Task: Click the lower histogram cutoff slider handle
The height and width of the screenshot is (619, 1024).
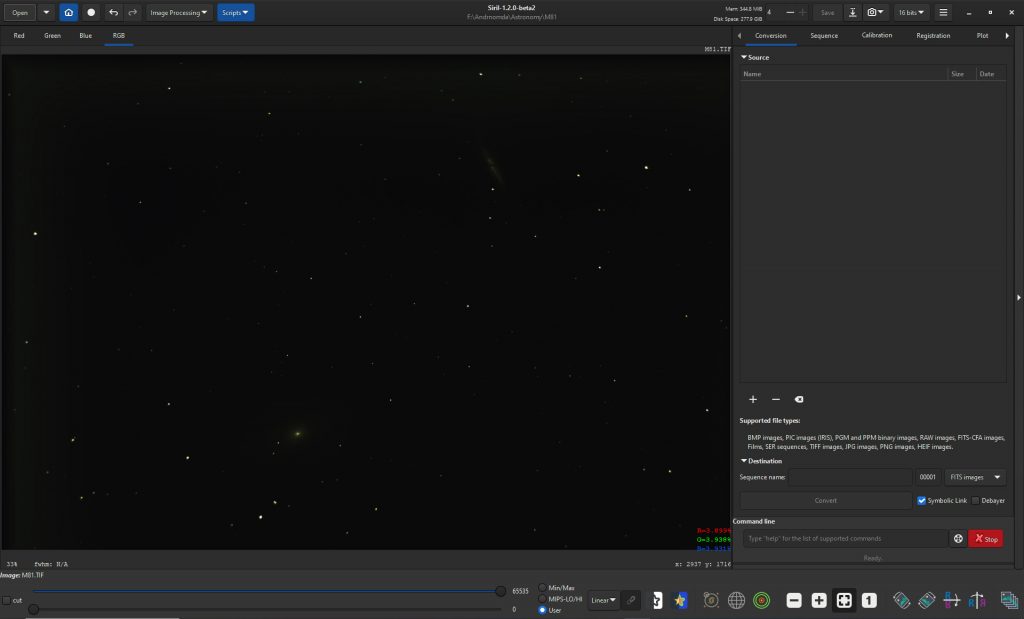Action: pyautogui.click(x=33, y=609)
